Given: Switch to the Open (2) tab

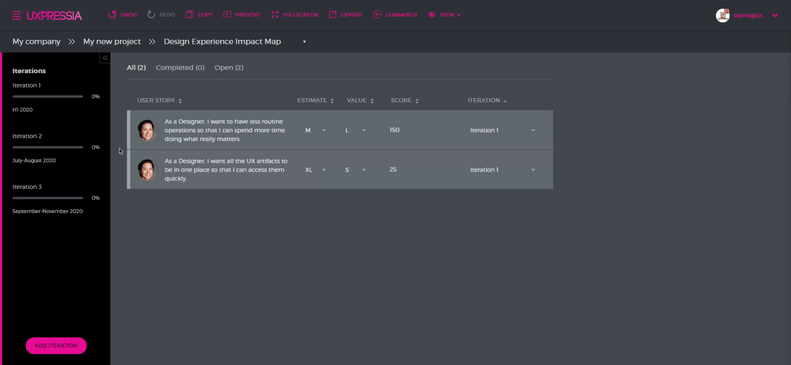Looking at the screenshot, I should tap(229, 68).
